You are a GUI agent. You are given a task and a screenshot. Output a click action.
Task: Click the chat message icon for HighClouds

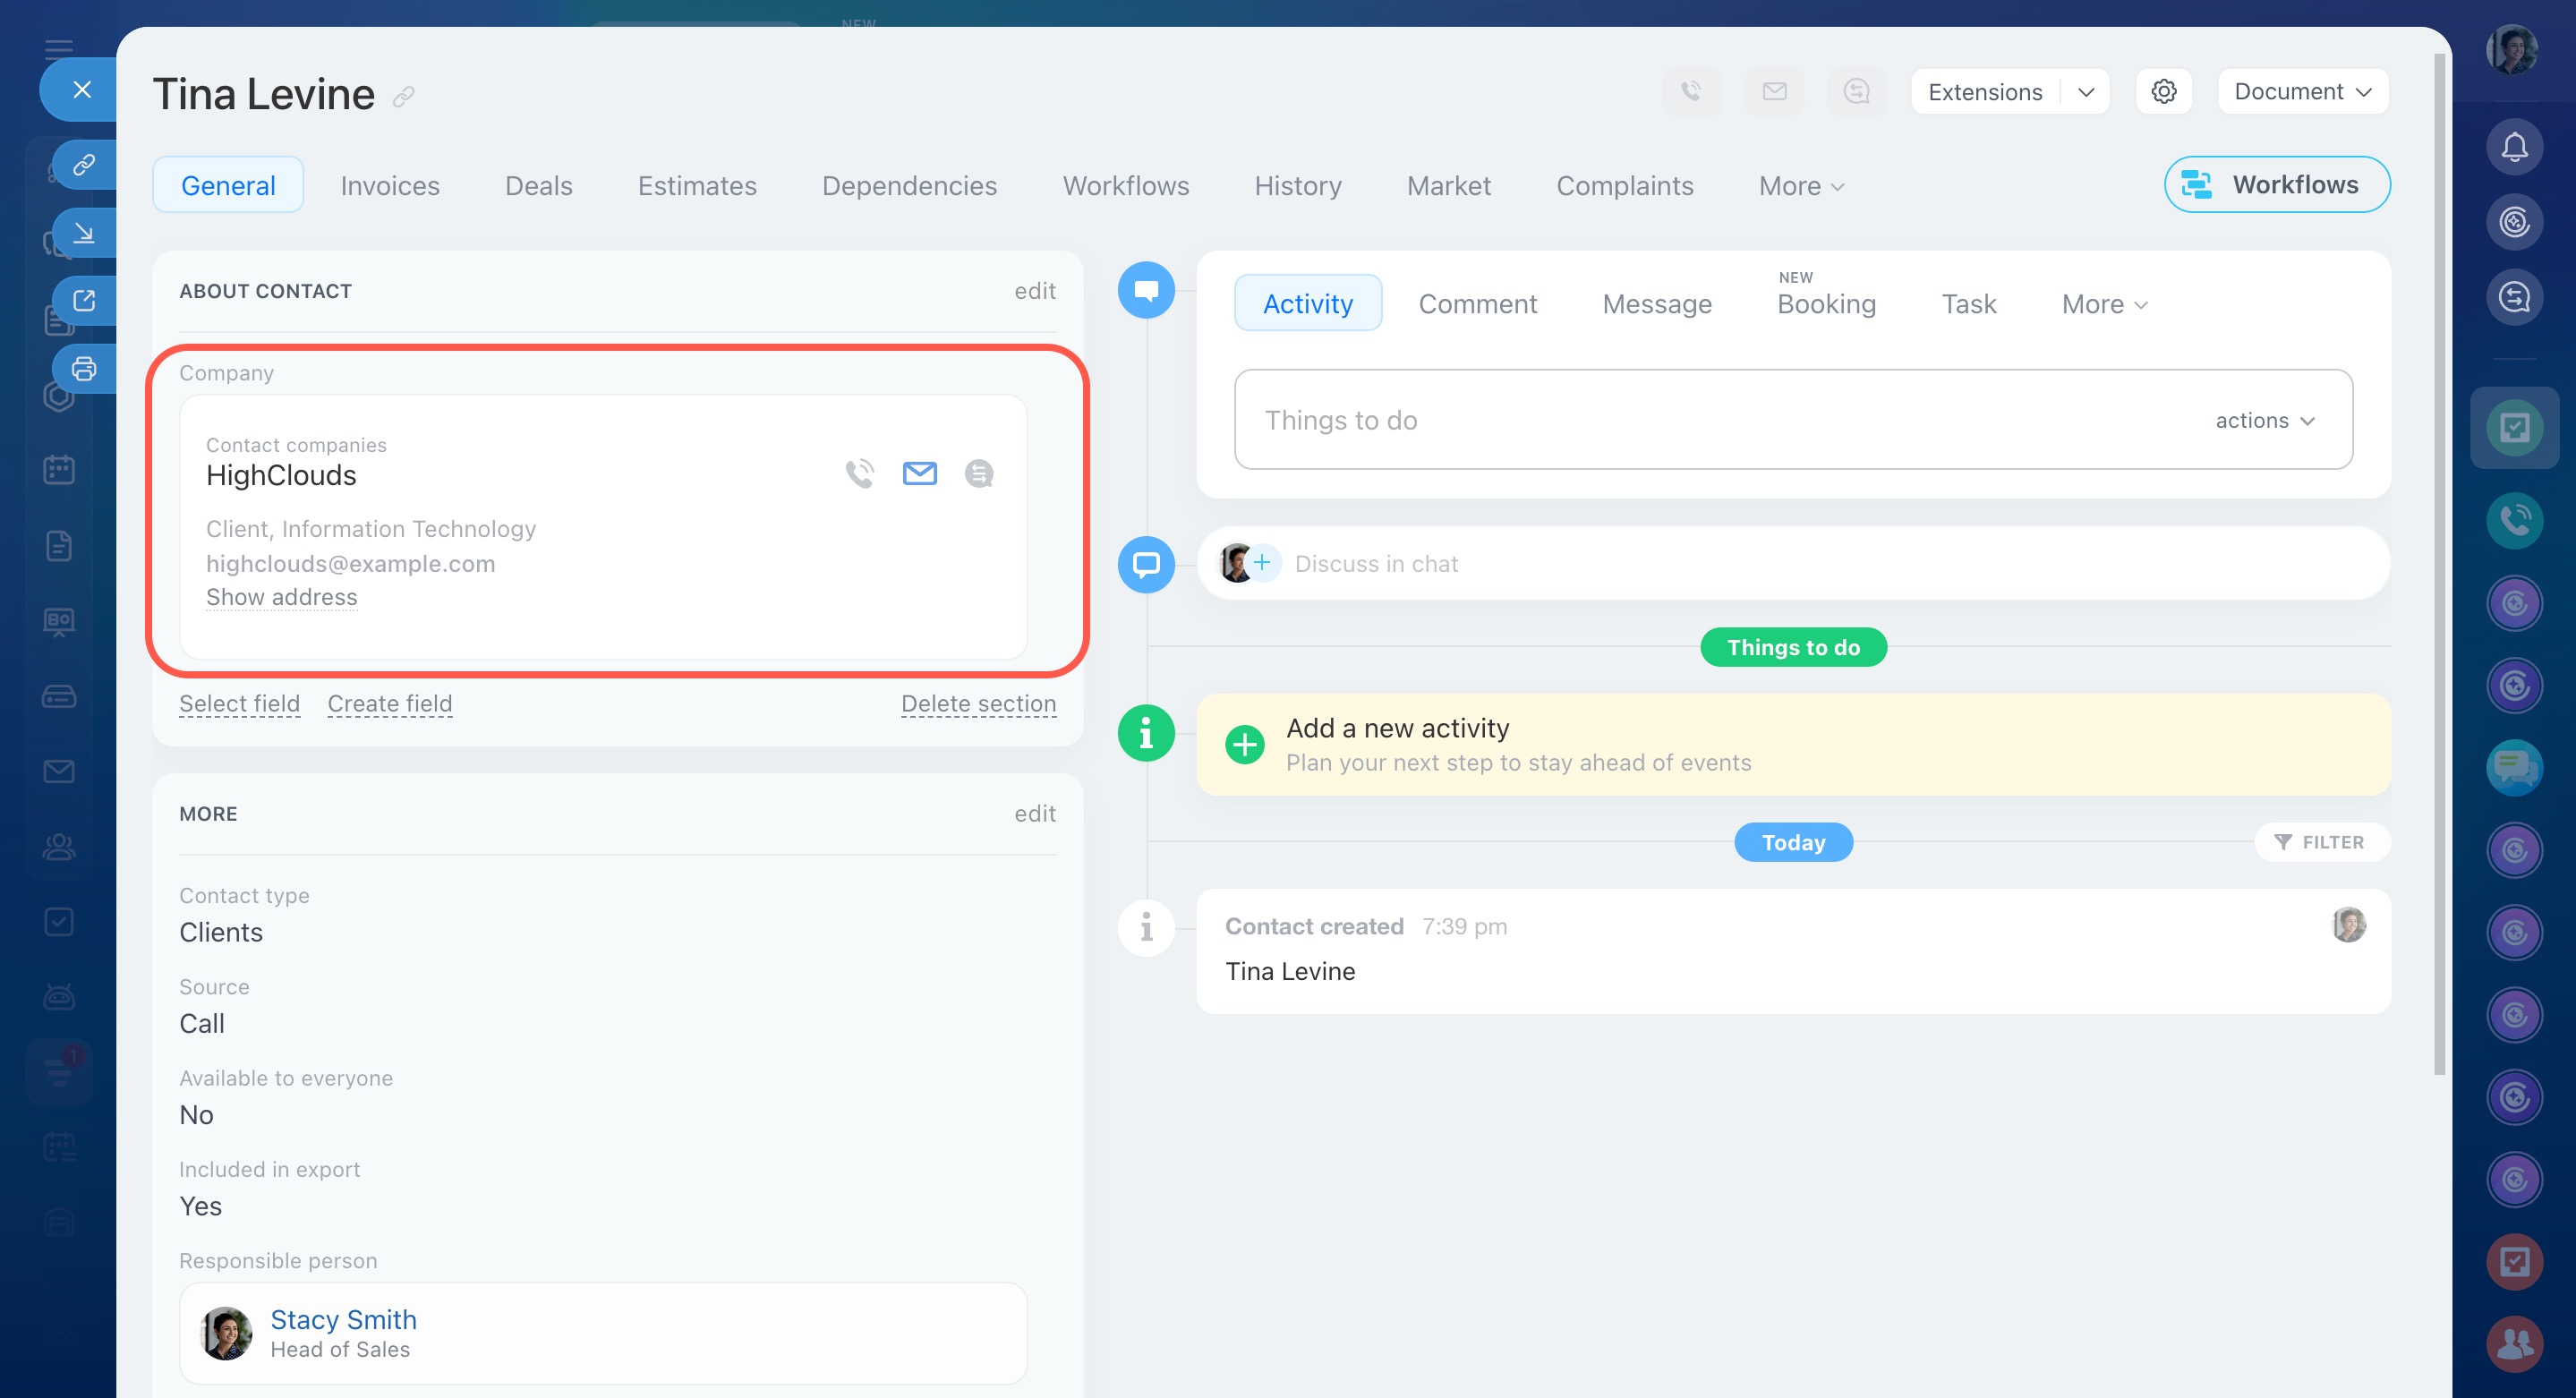(978, 473)
